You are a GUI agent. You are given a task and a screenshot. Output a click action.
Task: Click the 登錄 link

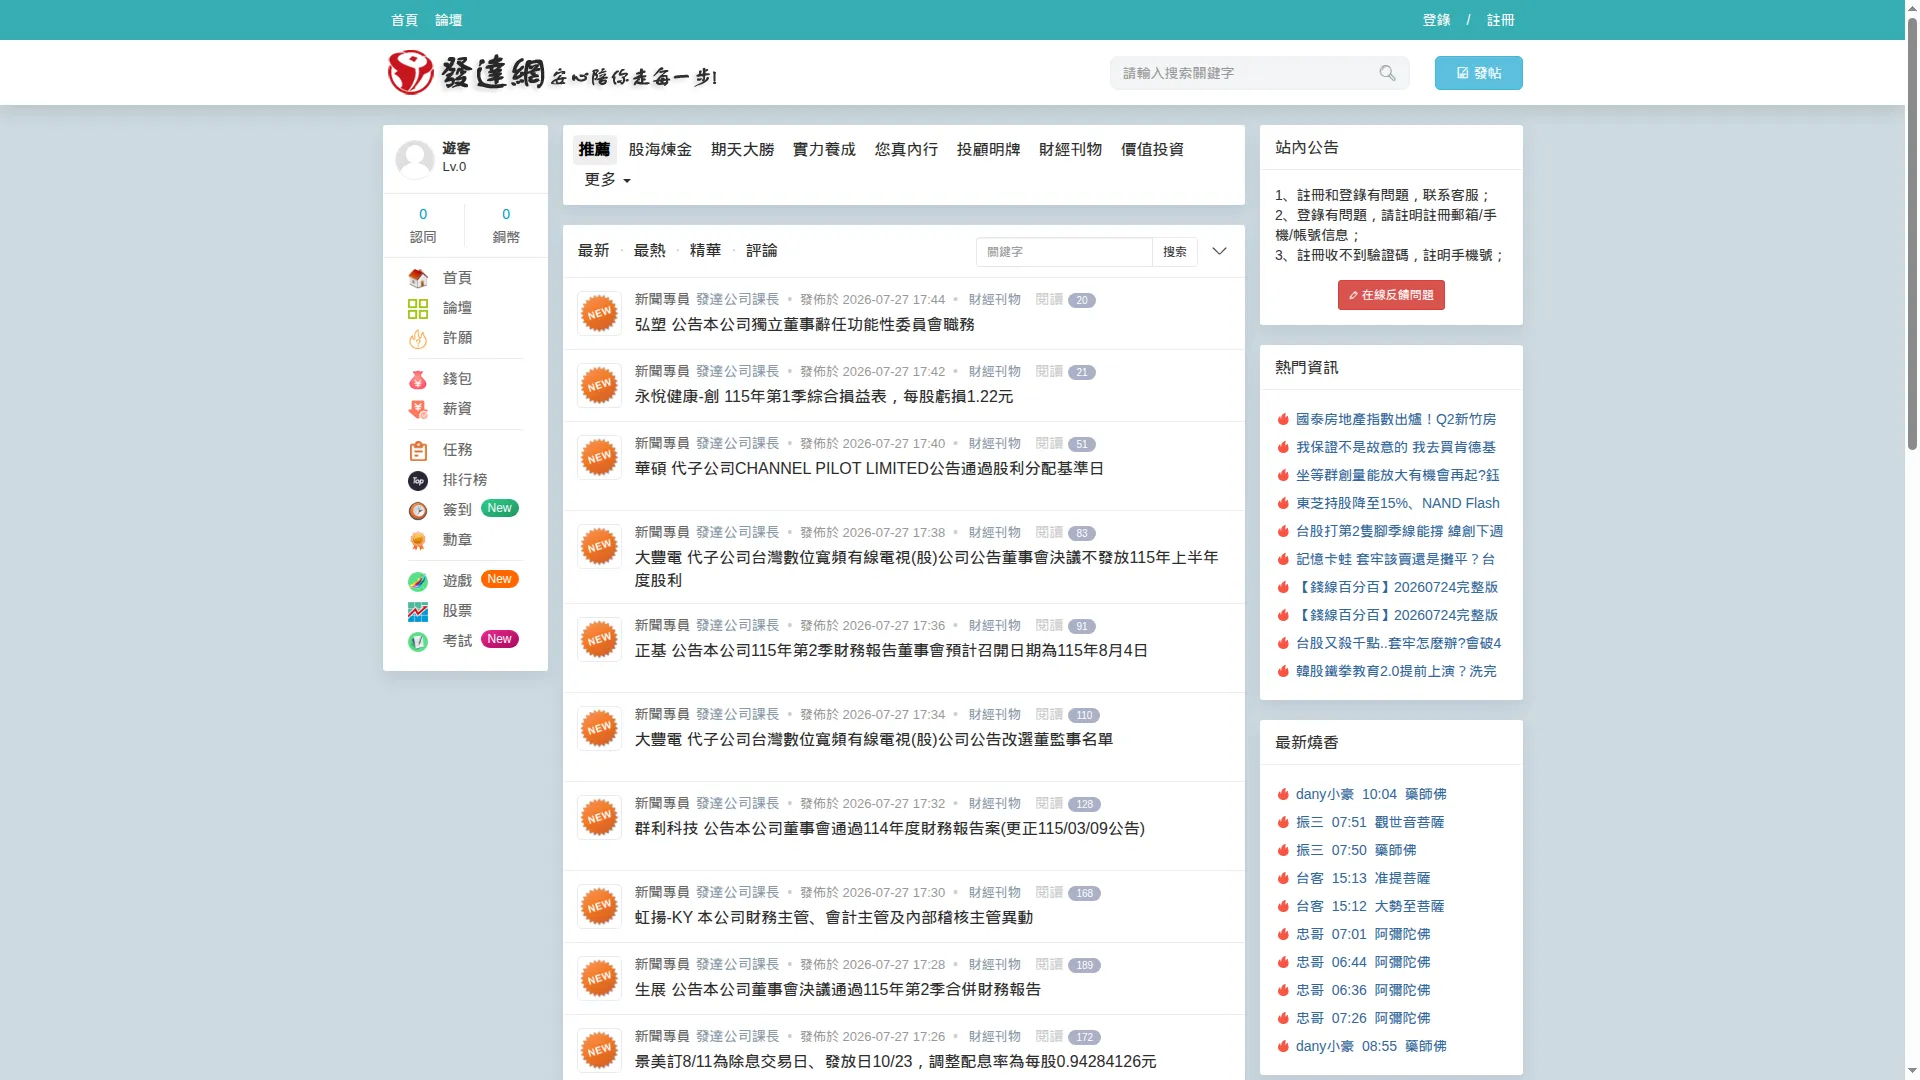[1436, 20]
